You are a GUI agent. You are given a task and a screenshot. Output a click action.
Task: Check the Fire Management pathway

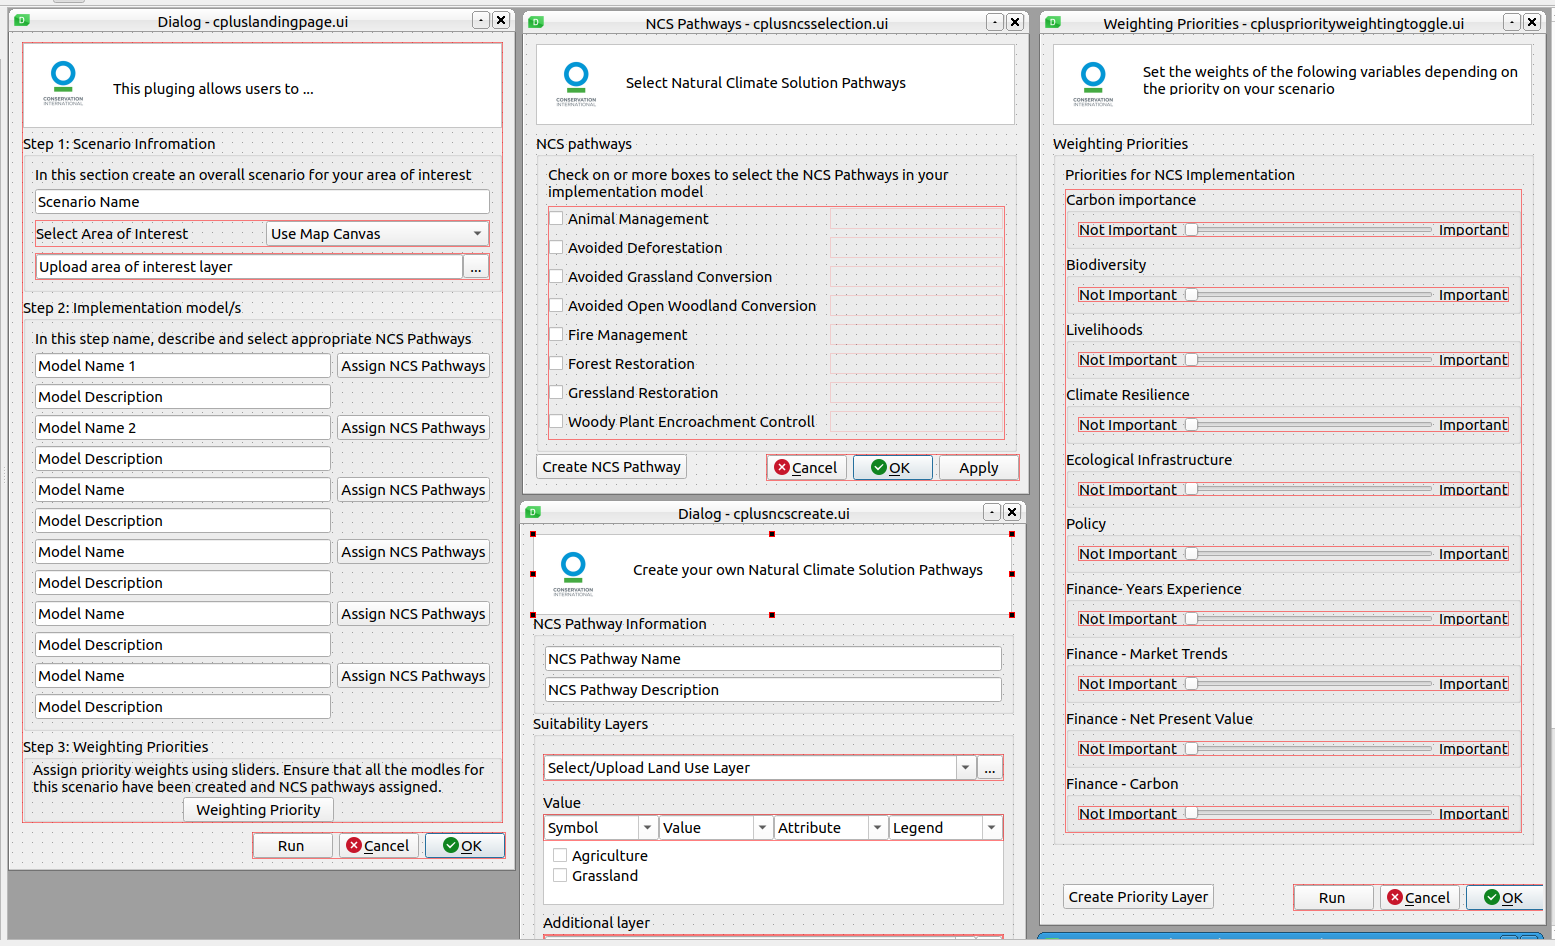point(556,334)
